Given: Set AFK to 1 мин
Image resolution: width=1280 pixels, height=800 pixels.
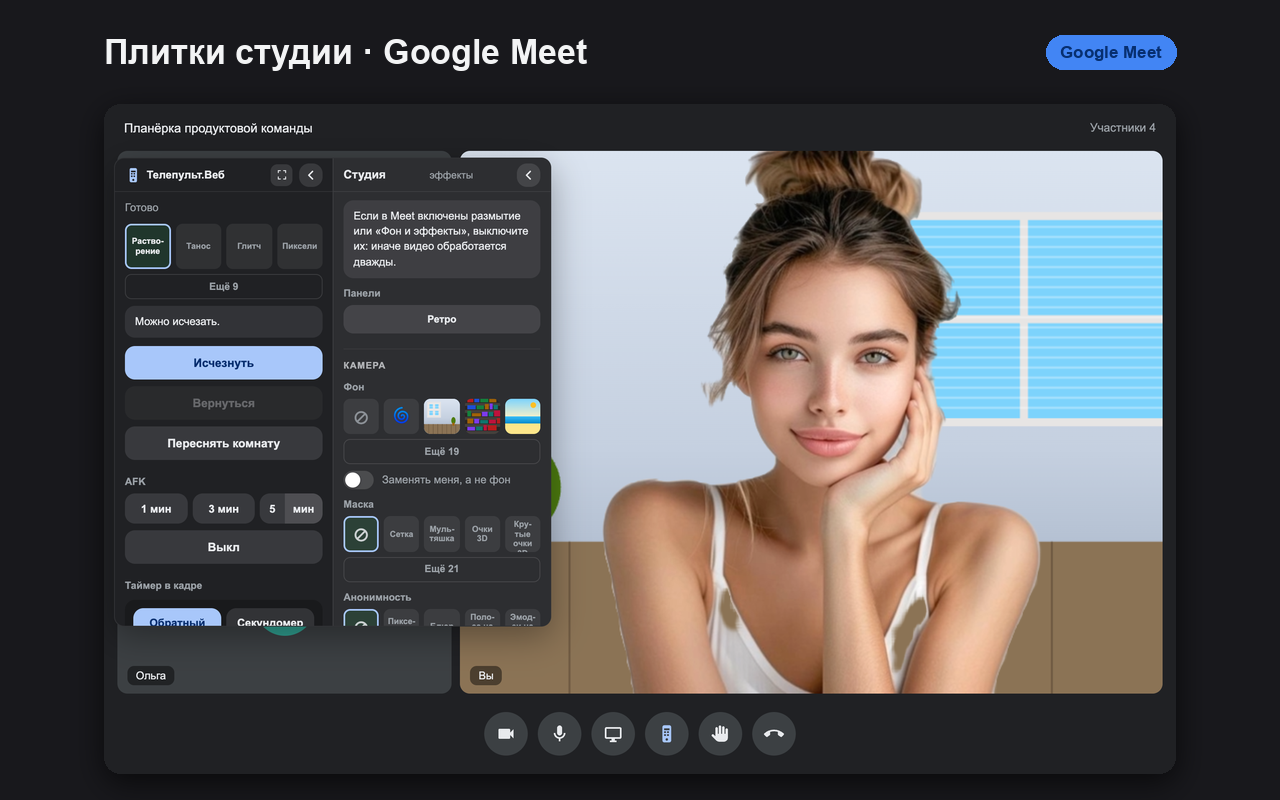Looking at the screenshot, I should (x=156, y=509).
